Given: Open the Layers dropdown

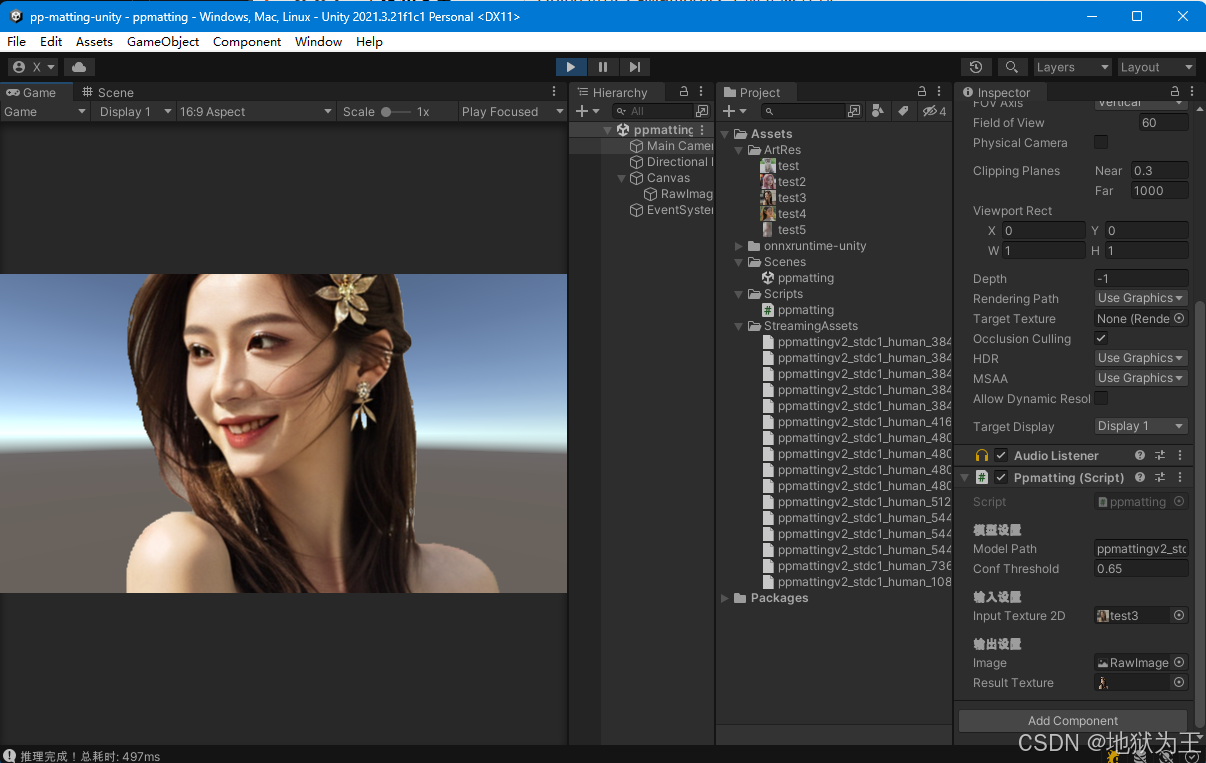Looking at the screenshot, I should tap(1072, 67).
